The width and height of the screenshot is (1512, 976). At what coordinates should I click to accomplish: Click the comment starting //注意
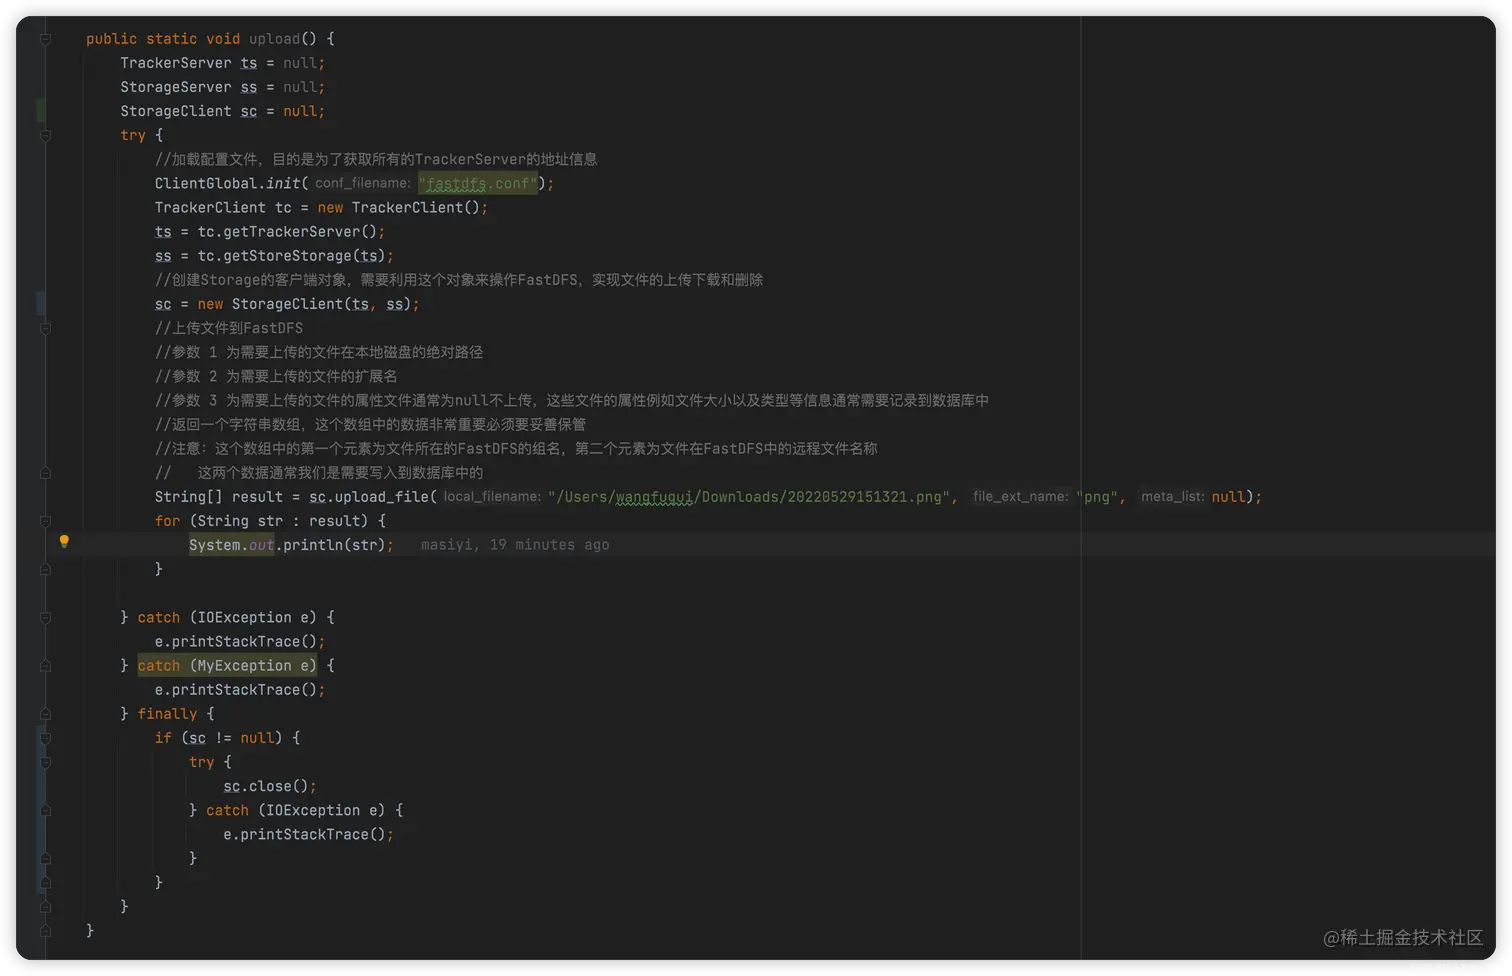click(516, 449)
